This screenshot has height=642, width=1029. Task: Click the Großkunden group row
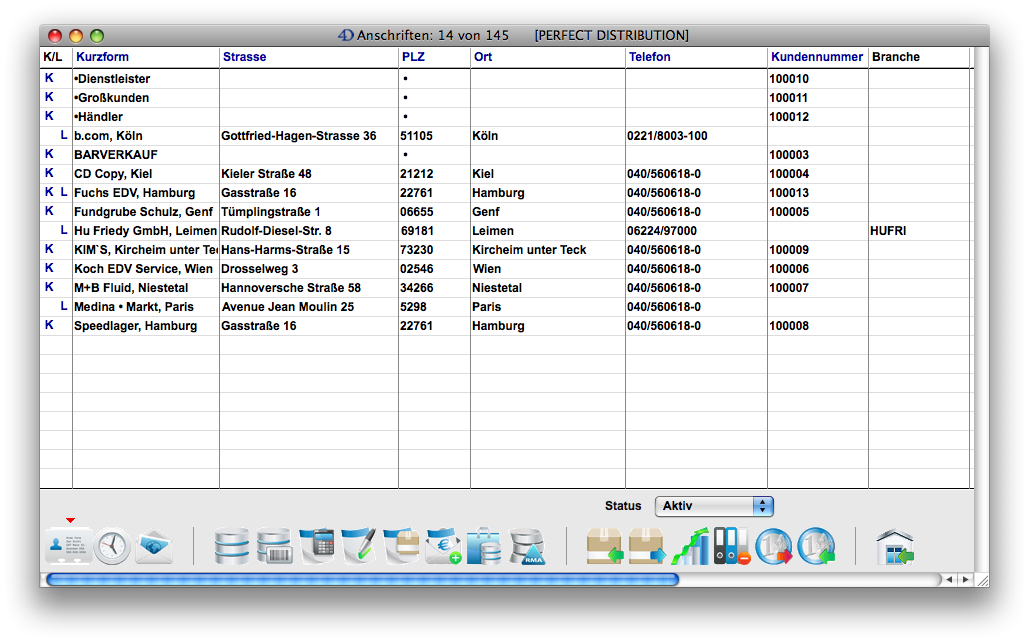112,98
